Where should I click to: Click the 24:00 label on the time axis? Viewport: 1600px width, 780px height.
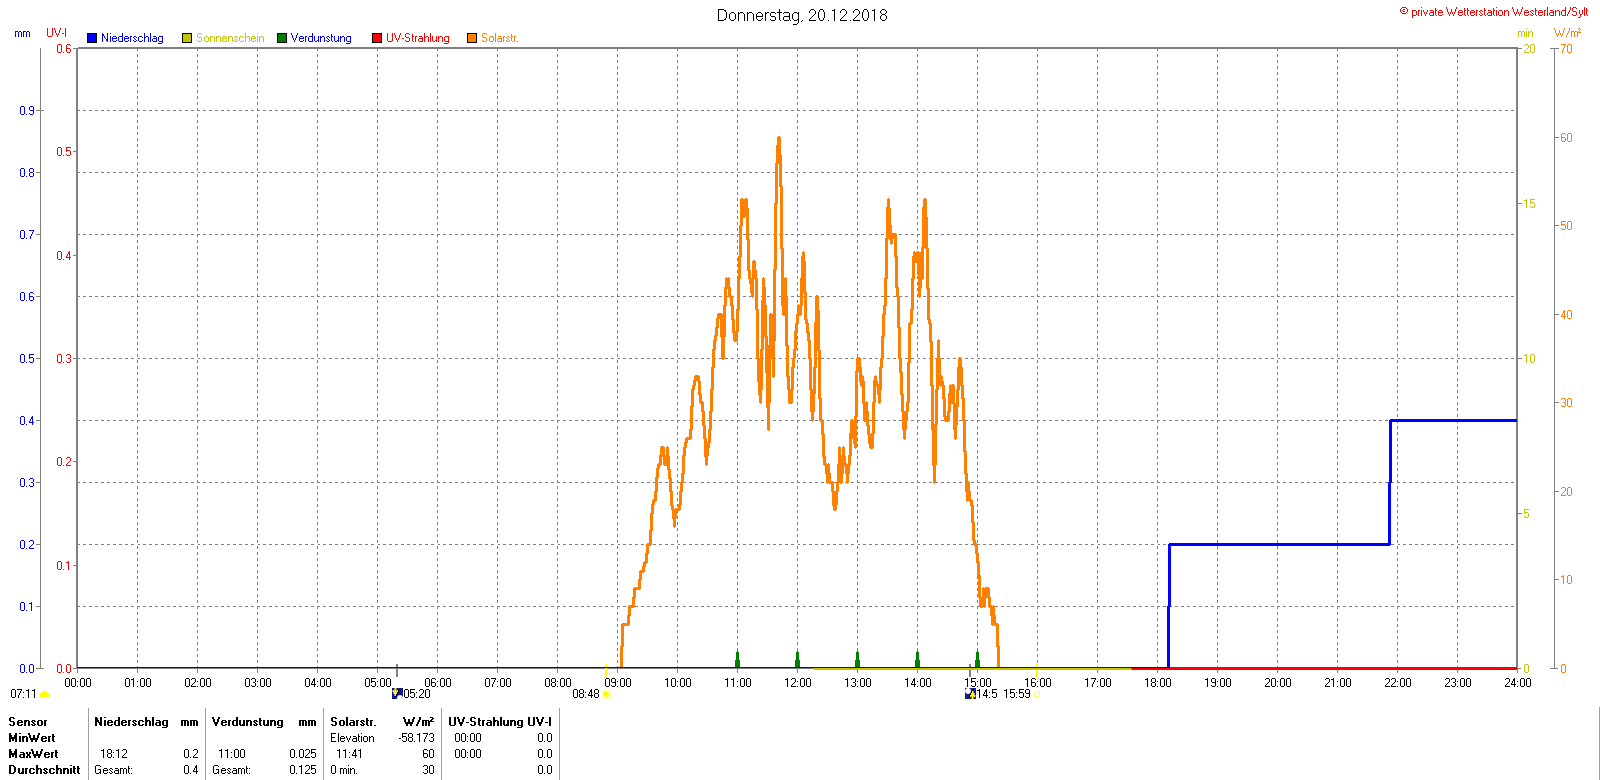pos(1518,683)
